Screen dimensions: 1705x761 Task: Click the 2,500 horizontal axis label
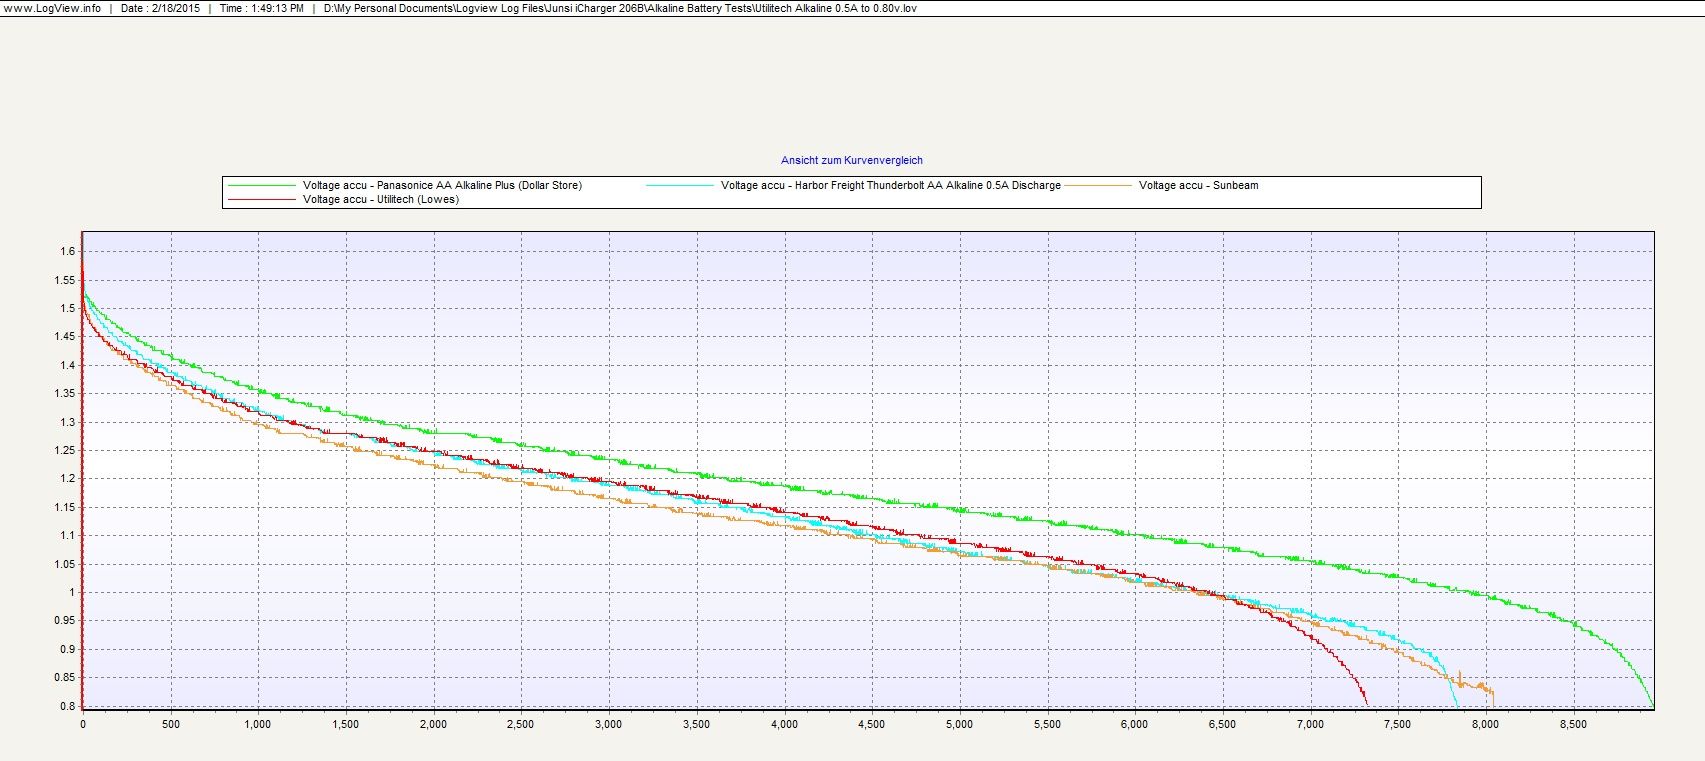[521, 724]
